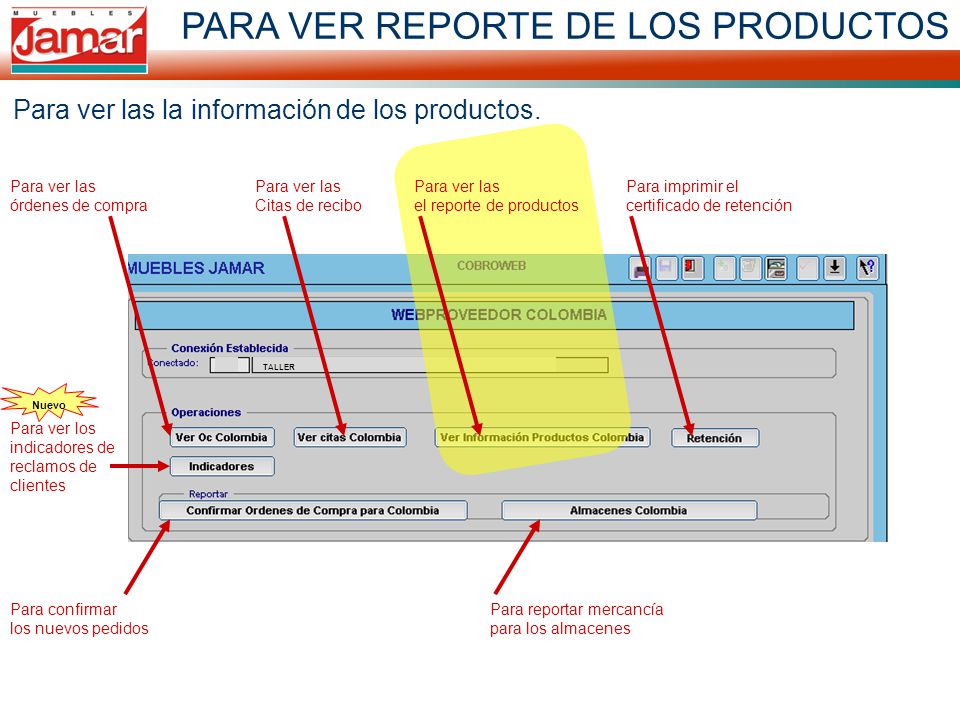960x720 pixels.
Task: Click the red exit door icon
Action: pos(692,269)
